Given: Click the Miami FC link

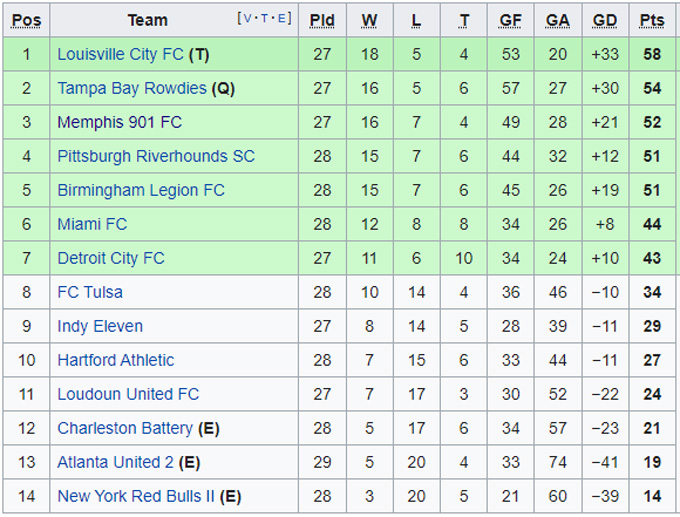Looking at the screenshot, I should click(x=92, y=224).
